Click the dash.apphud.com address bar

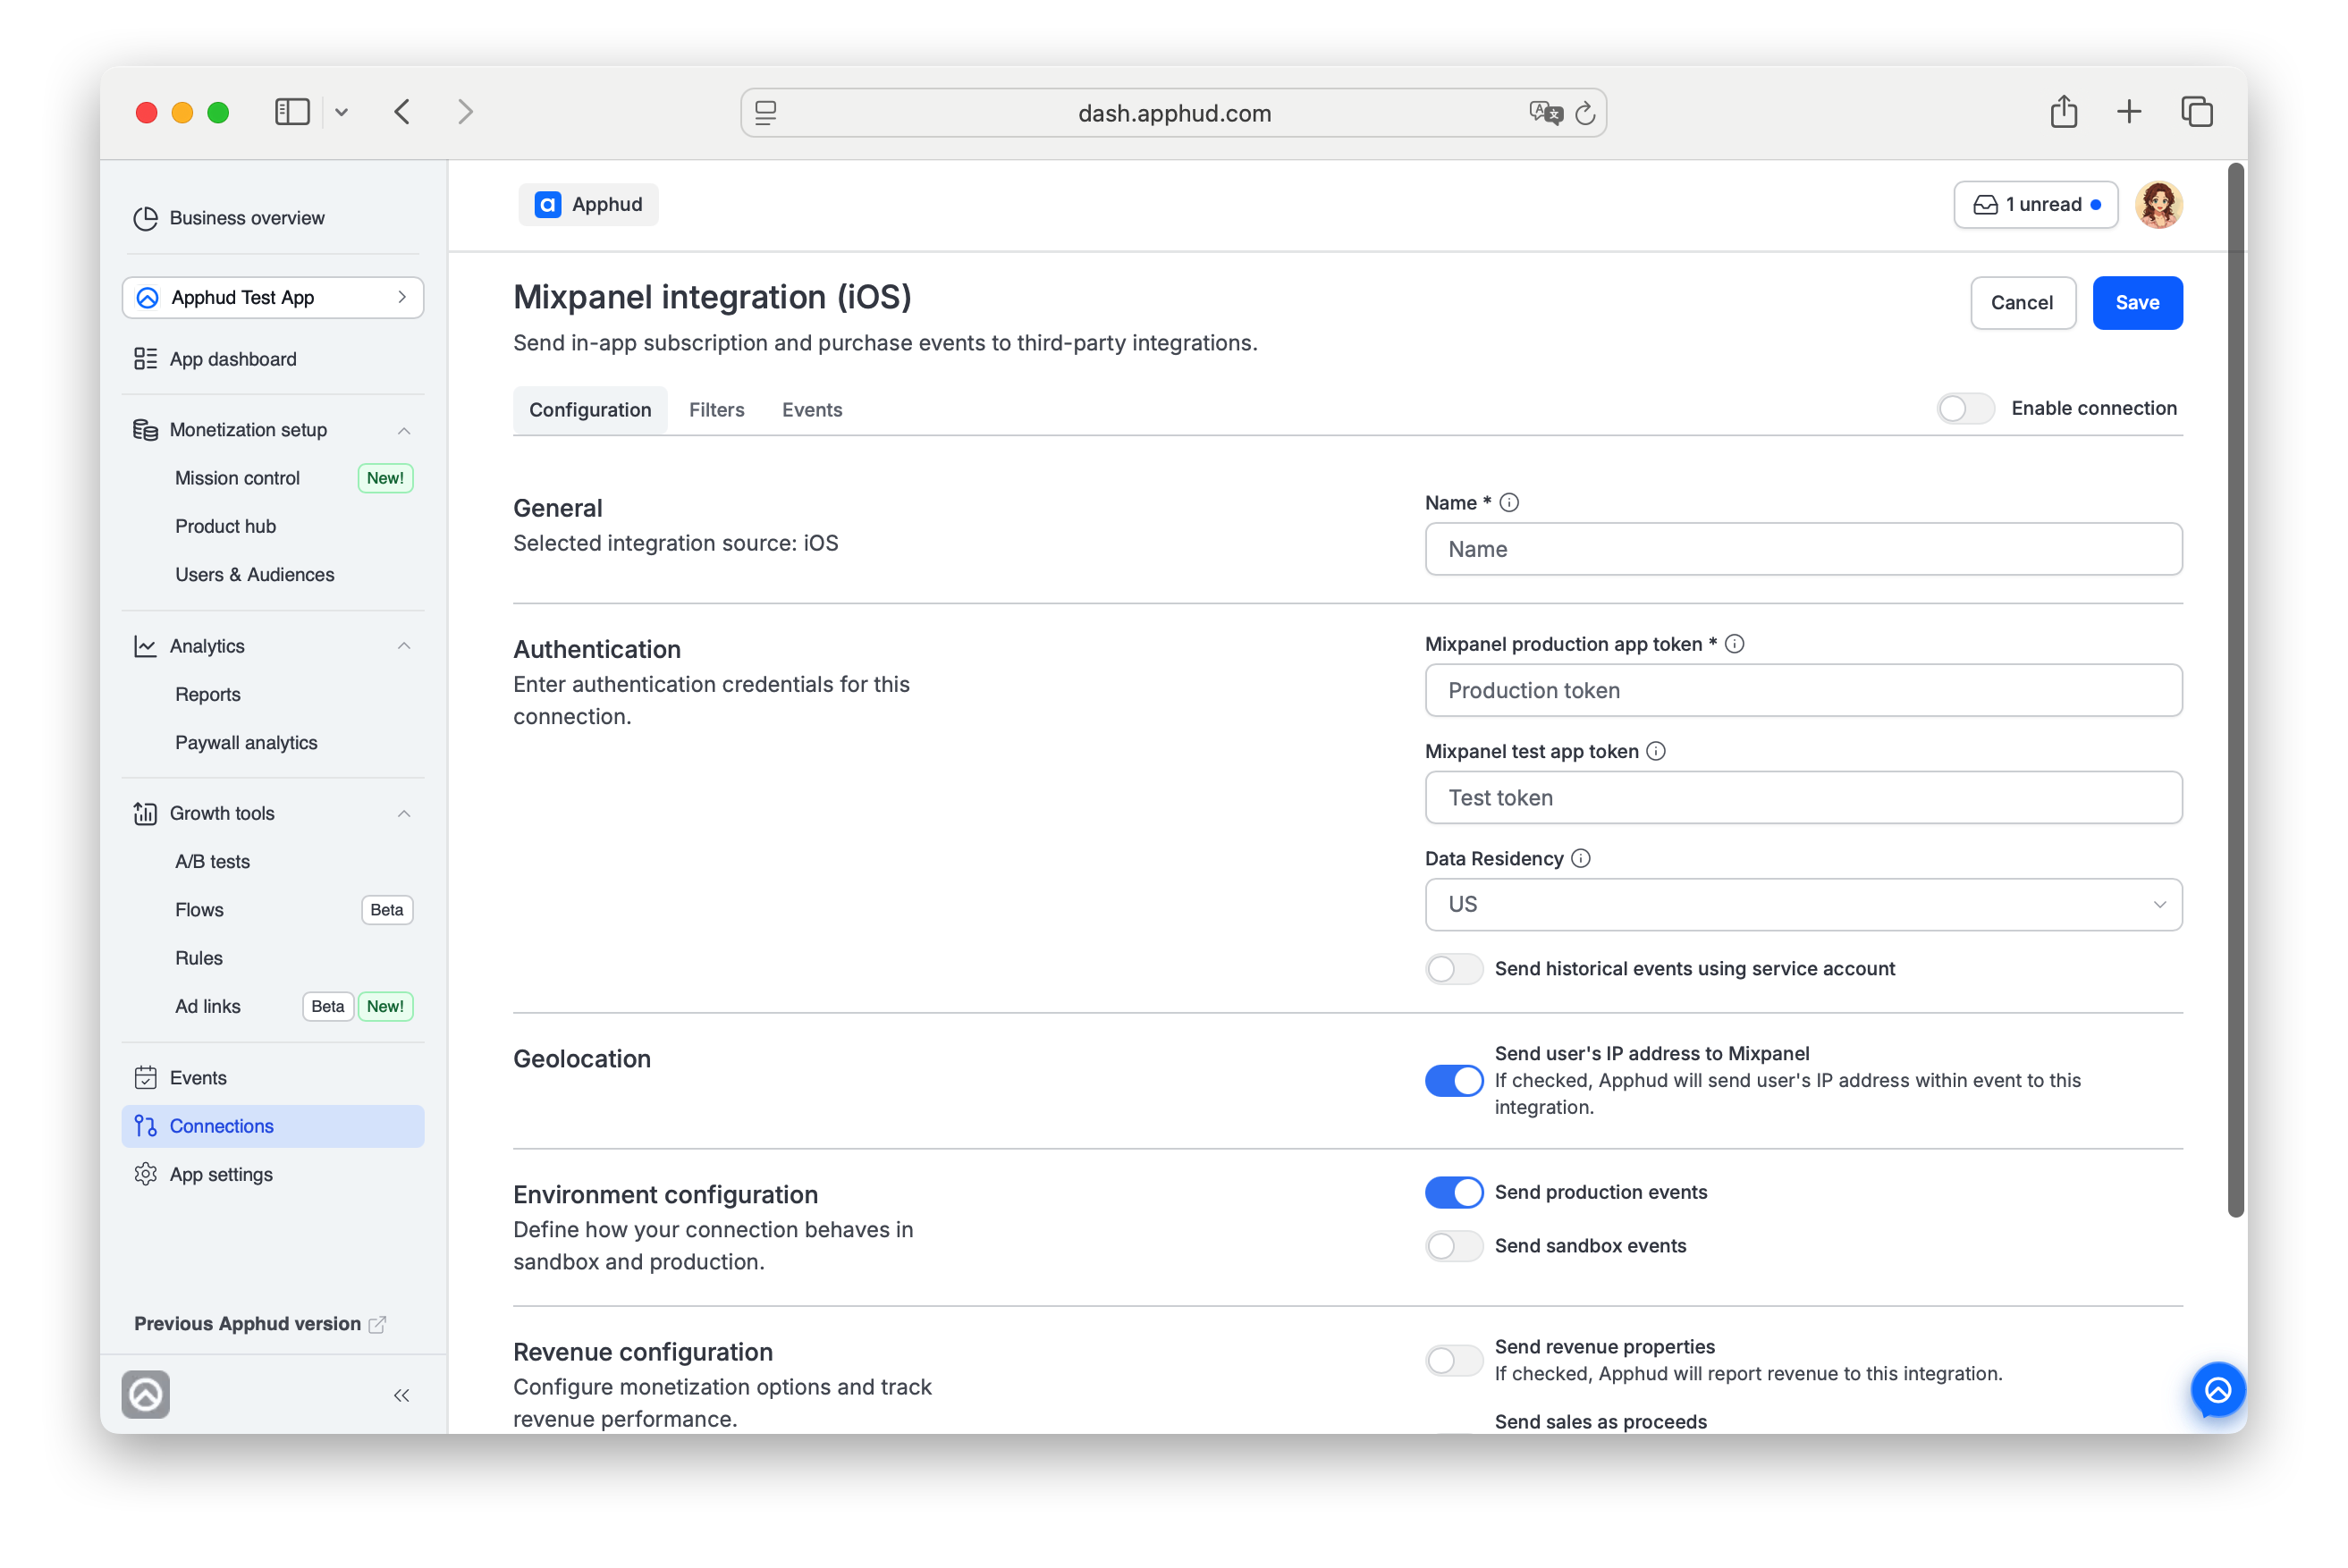point(1173,113)
